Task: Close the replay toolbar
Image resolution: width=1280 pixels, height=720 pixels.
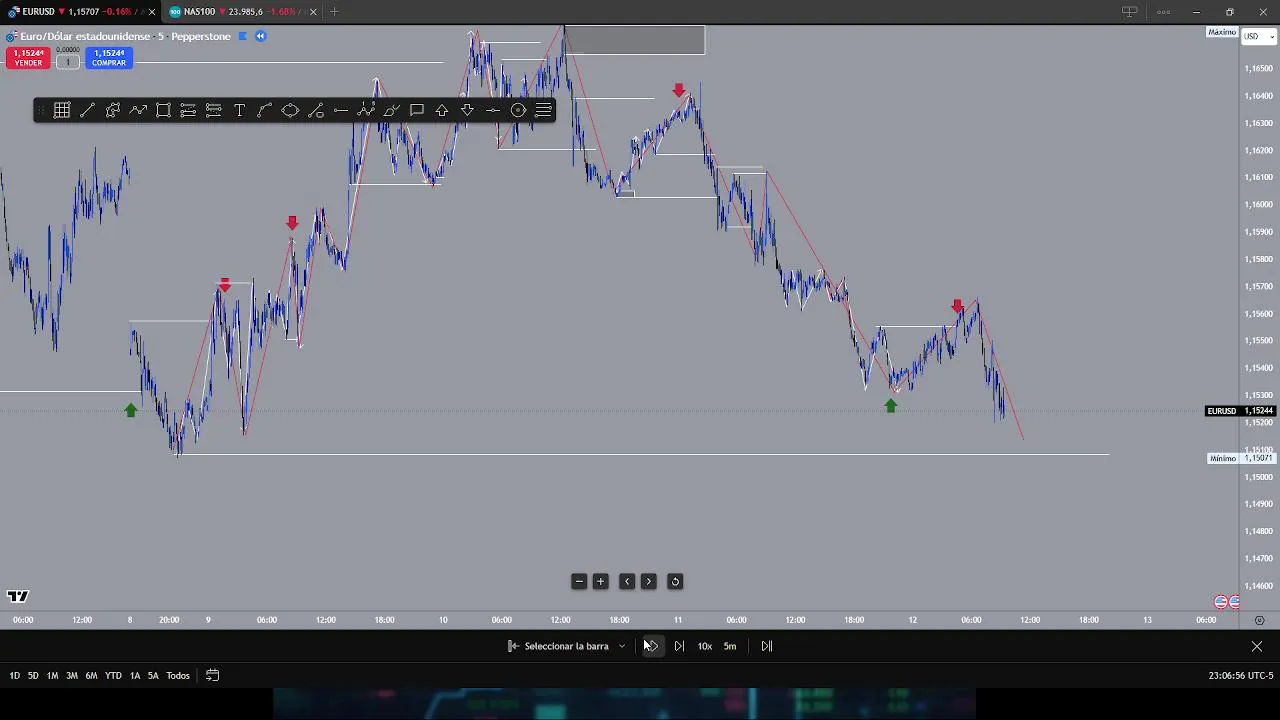Action: (1257, 646)
